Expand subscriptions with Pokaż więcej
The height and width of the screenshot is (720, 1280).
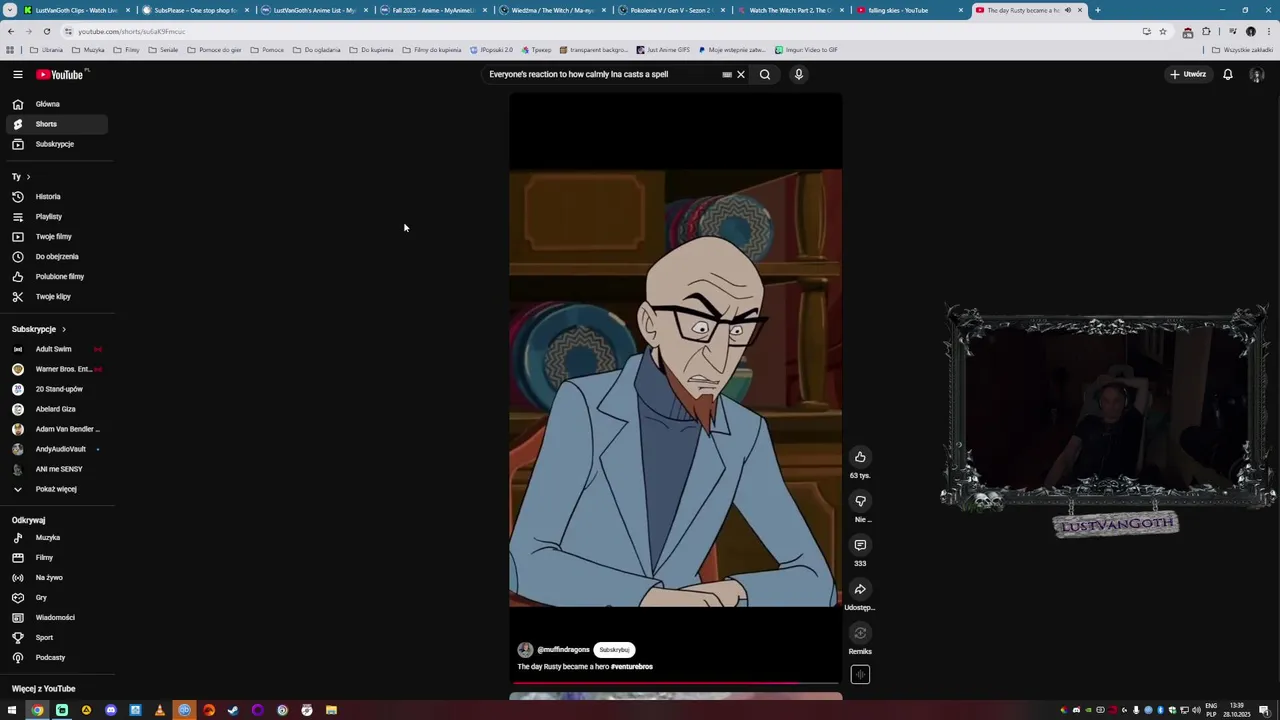click(x=56, y=489)
